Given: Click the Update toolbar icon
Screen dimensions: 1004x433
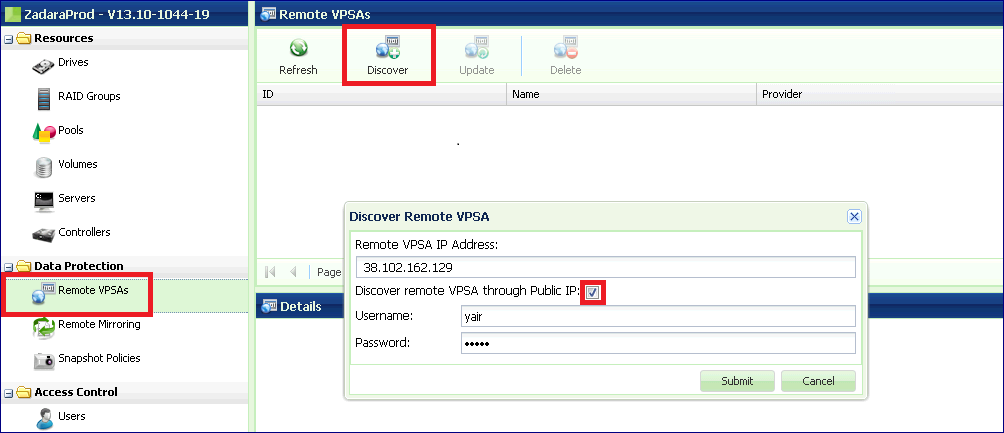Looking at the screenshot, I should coord(477,48).
